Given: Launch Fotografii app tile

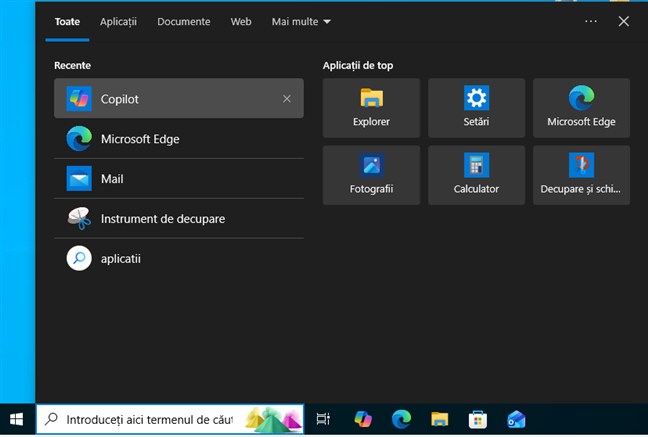Looking at the screenshot, I should click(371, 175).
